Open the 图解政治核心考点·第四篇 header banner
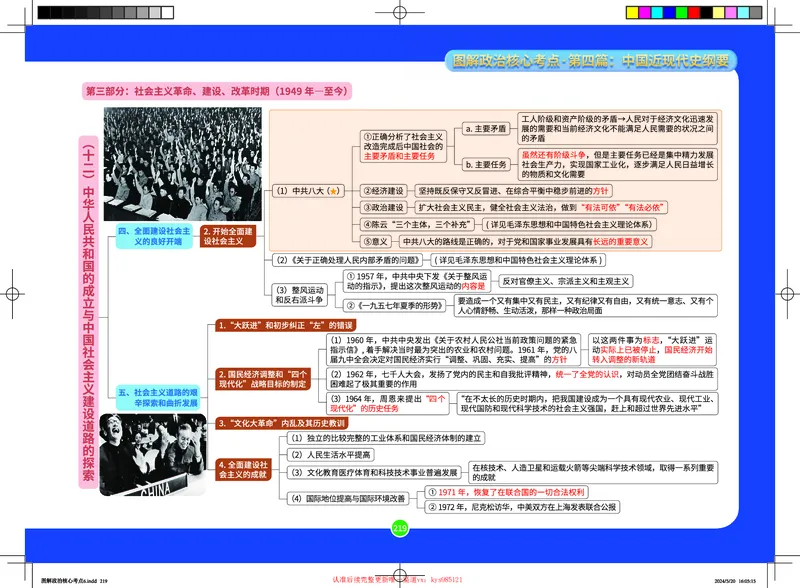This screenshot has height=588, width=800. pos(592,60)
